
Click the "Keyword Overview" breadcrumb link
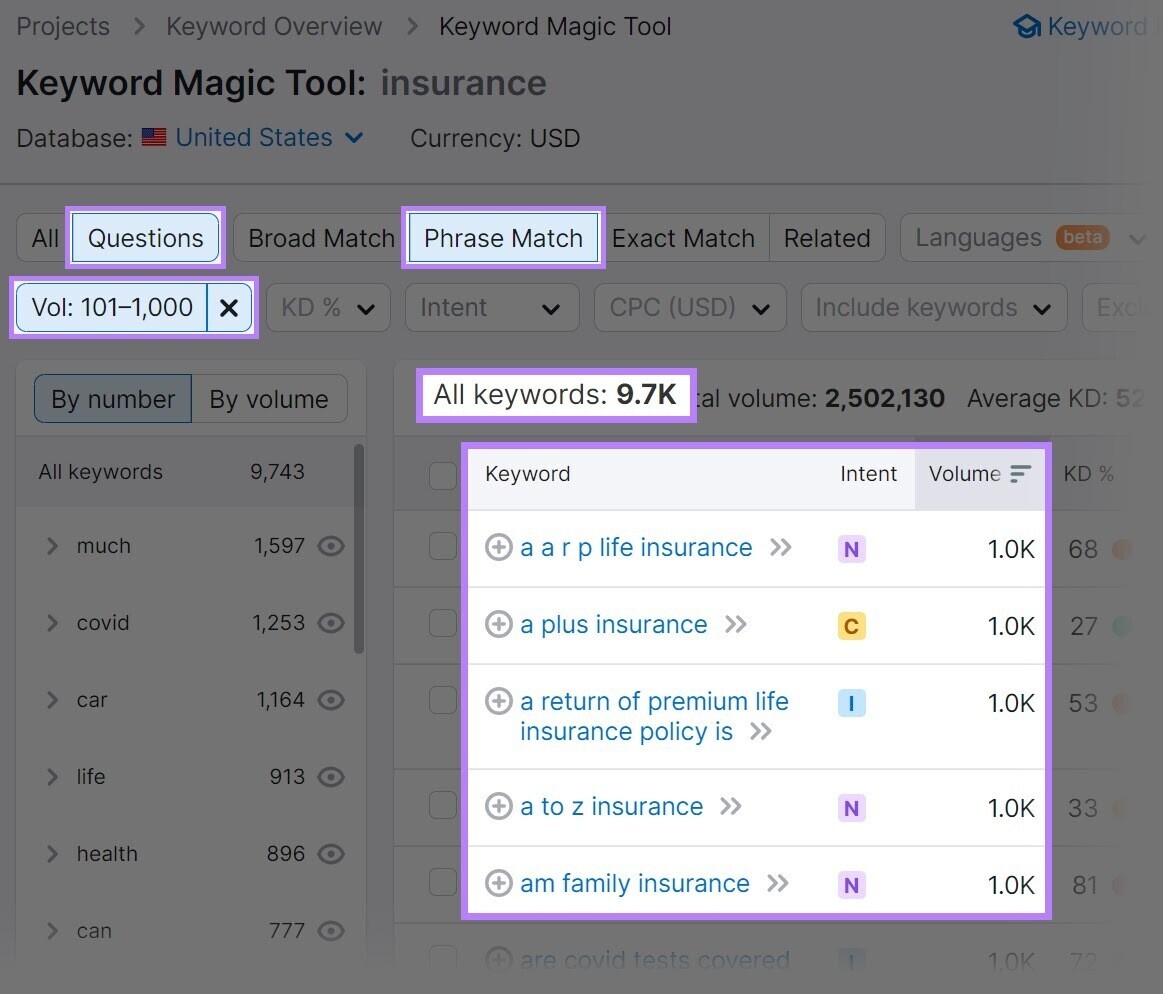pyautogui.click(x=273, y=26)
